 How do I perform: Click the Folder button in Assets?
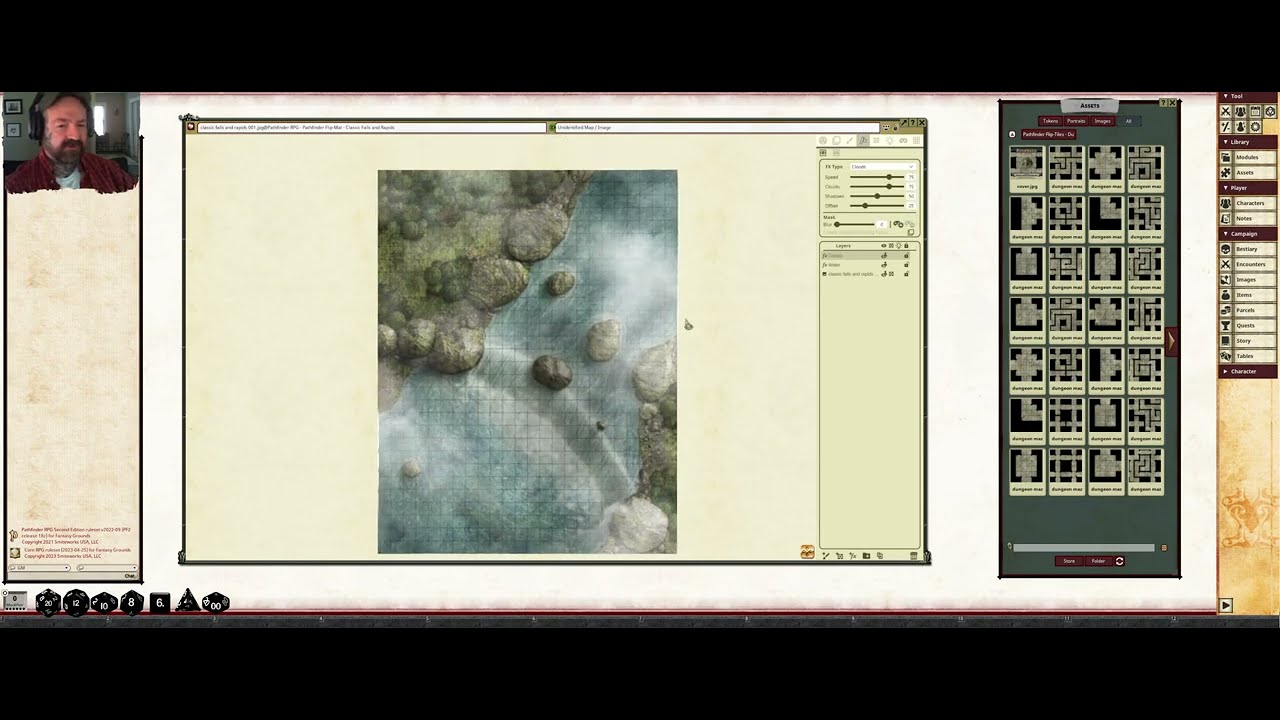tap(1098, 561)
